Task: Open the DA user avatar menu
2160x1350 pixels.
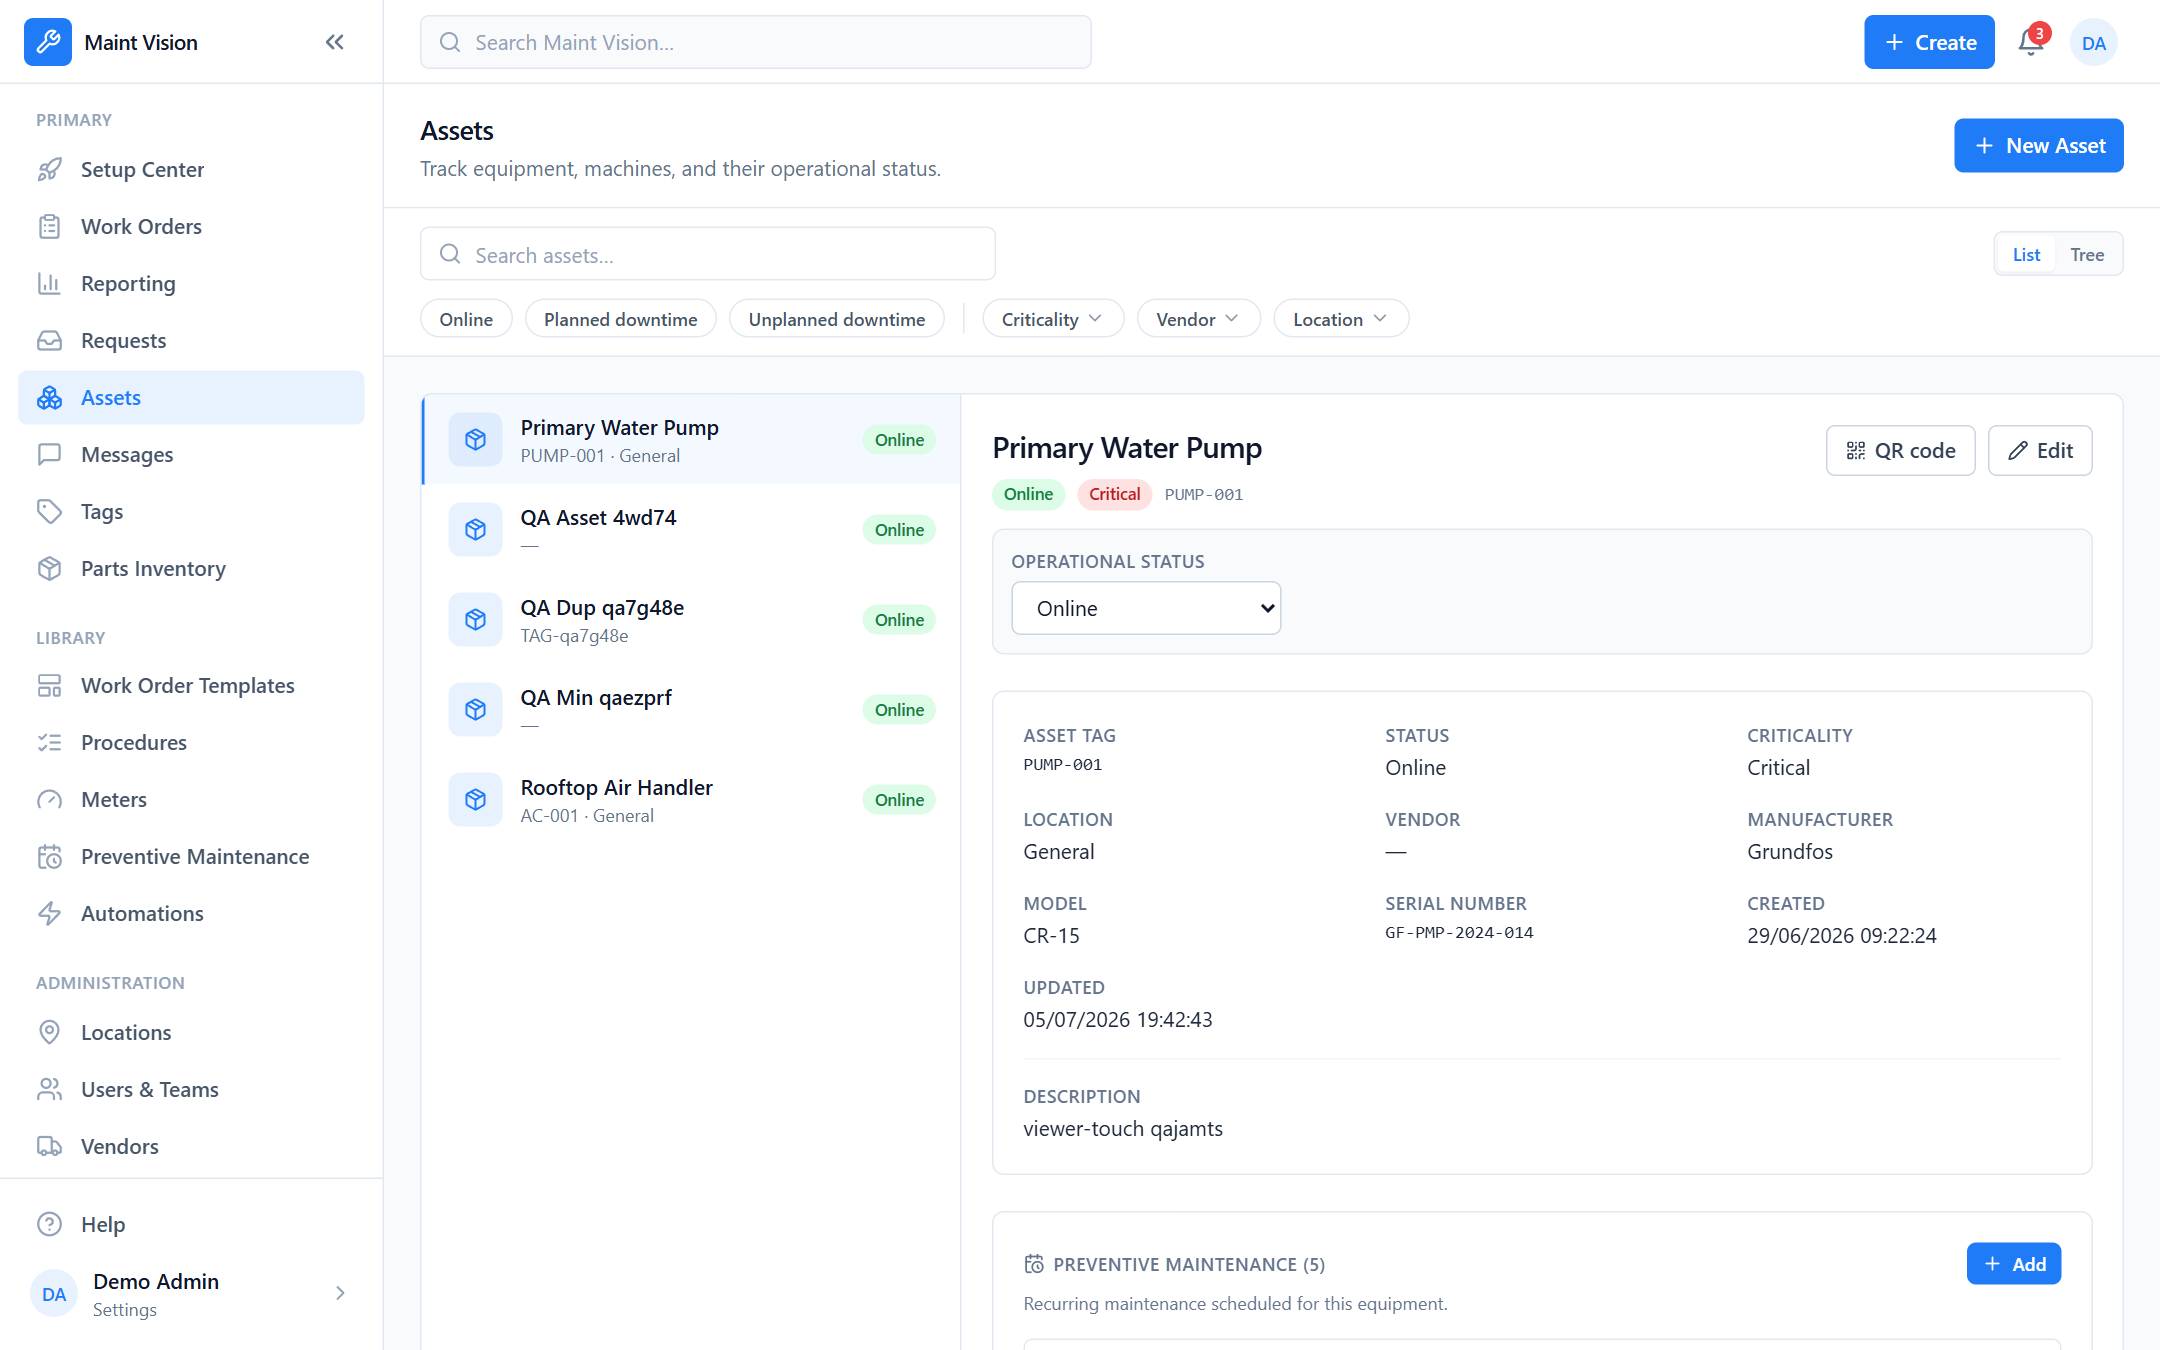Action: coord(2094,42)
